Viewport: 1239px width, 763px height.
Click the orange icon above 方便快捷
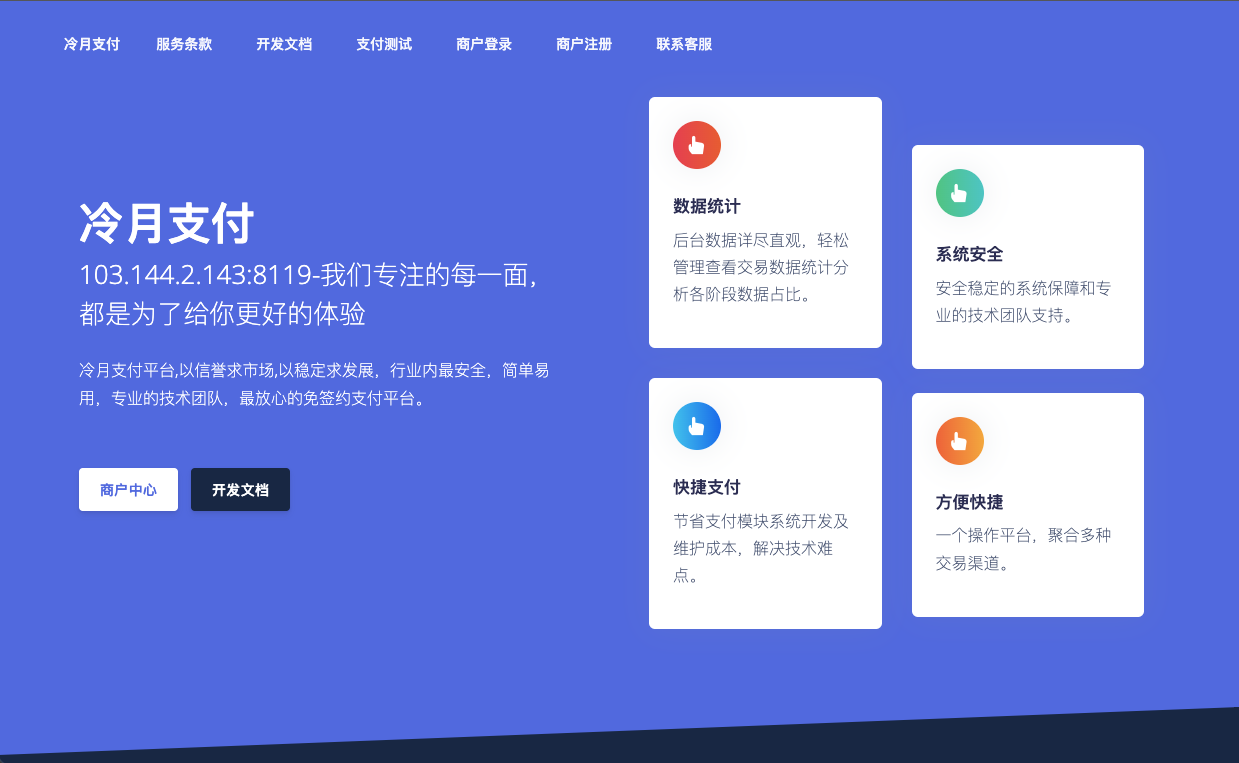pyautogui.click(x=959, y=441)
